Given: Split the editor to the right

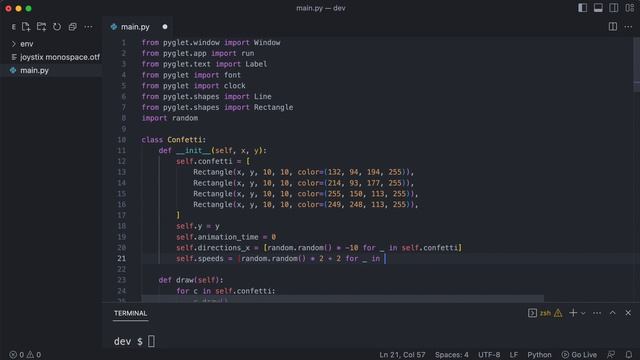Looking at the screenshot, I should 613,27.
